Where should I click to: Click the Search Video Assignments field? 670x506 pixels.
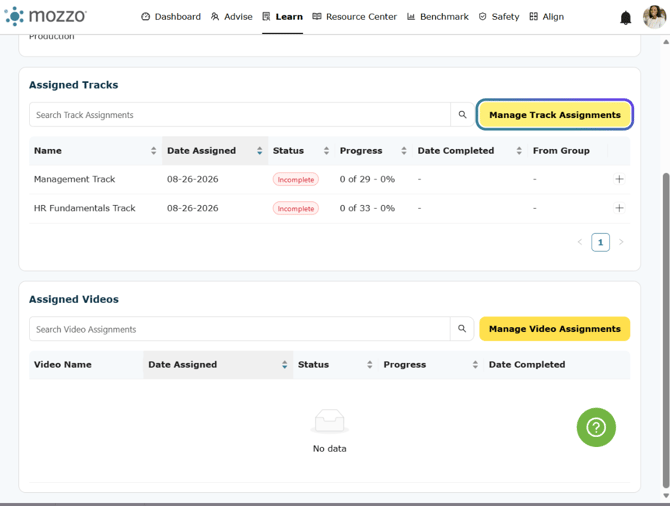click(x=240, y=329)
